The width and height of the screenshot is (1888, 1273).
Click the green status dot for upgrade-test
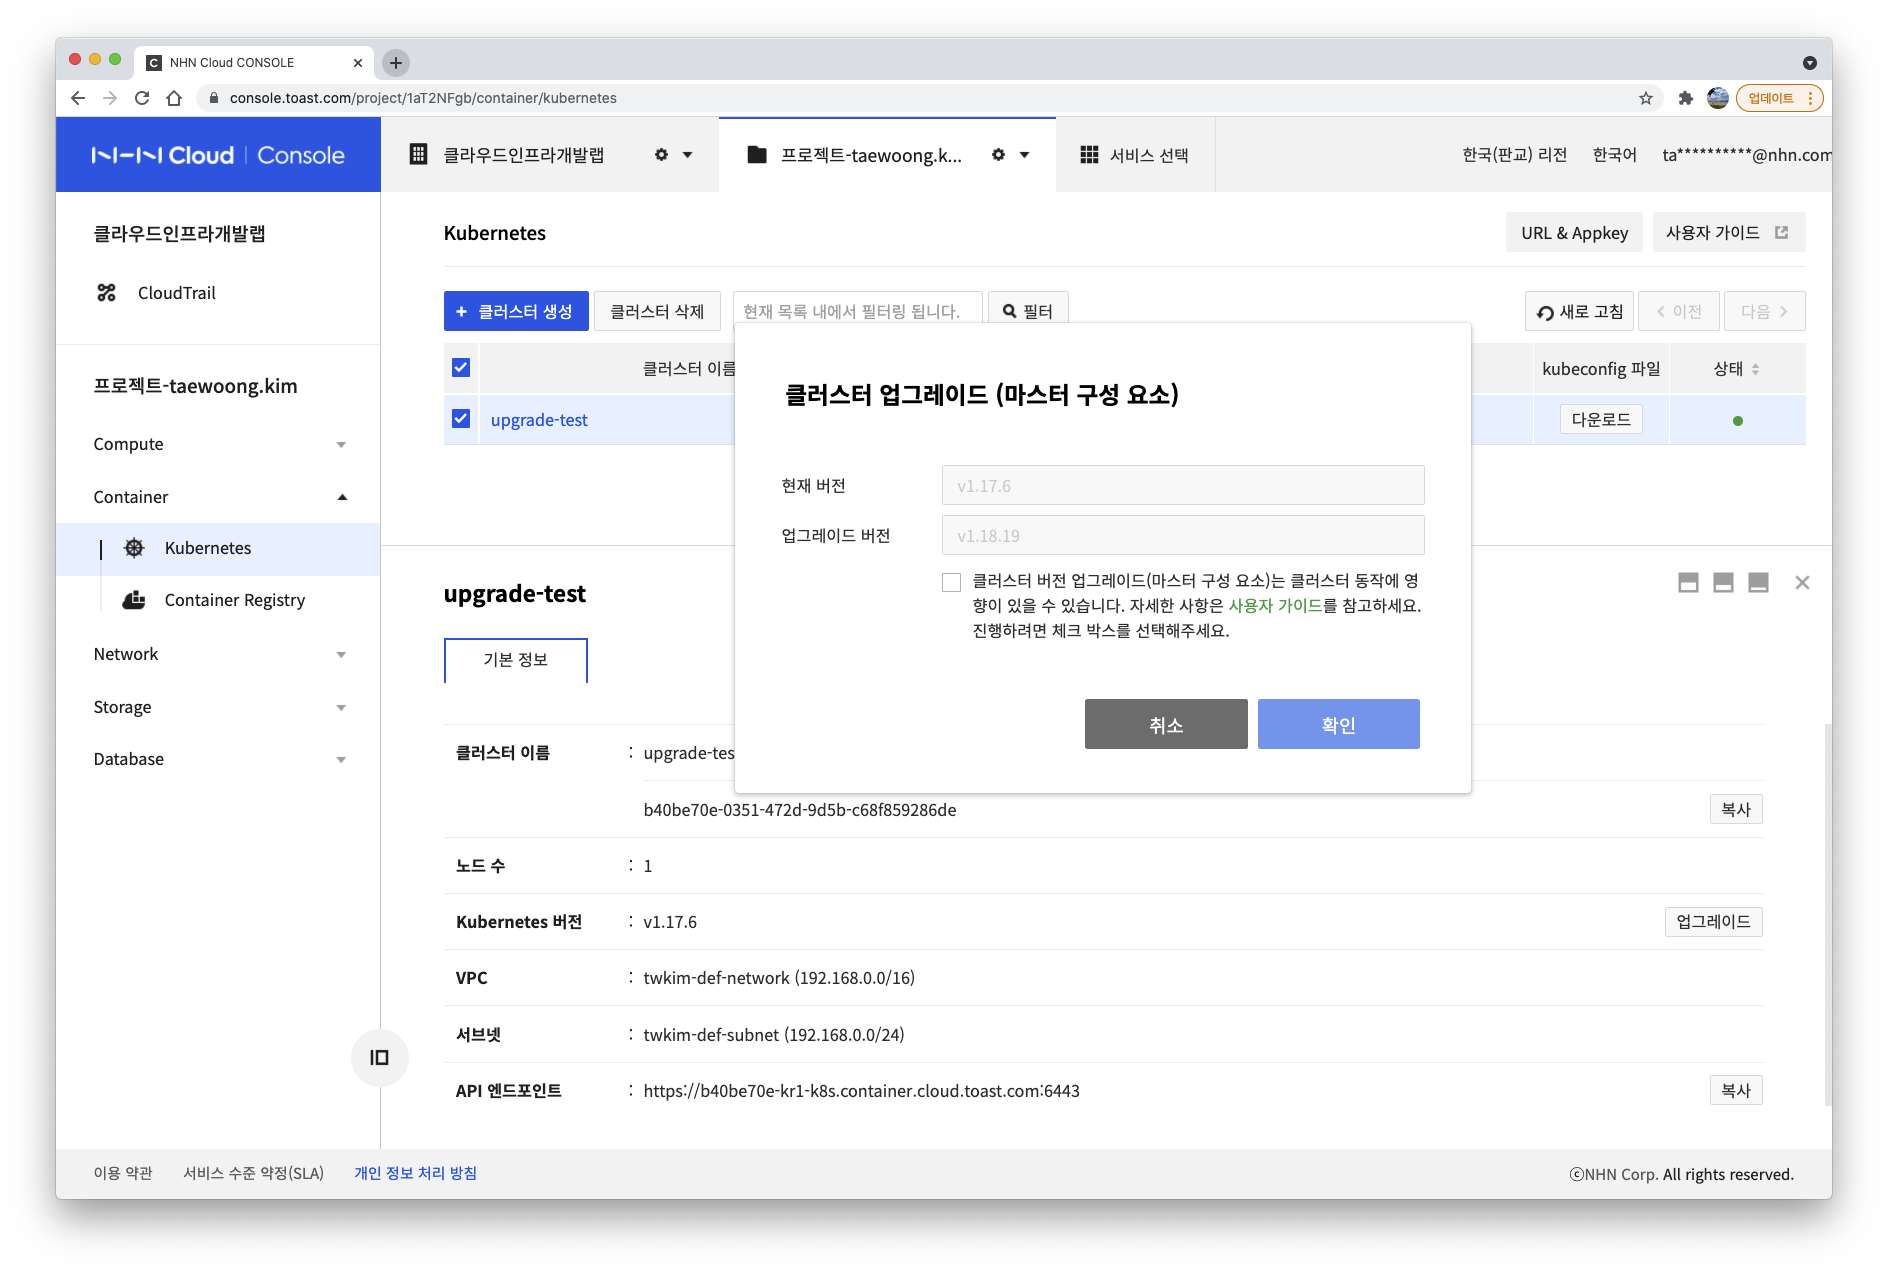click(1738, 421)
